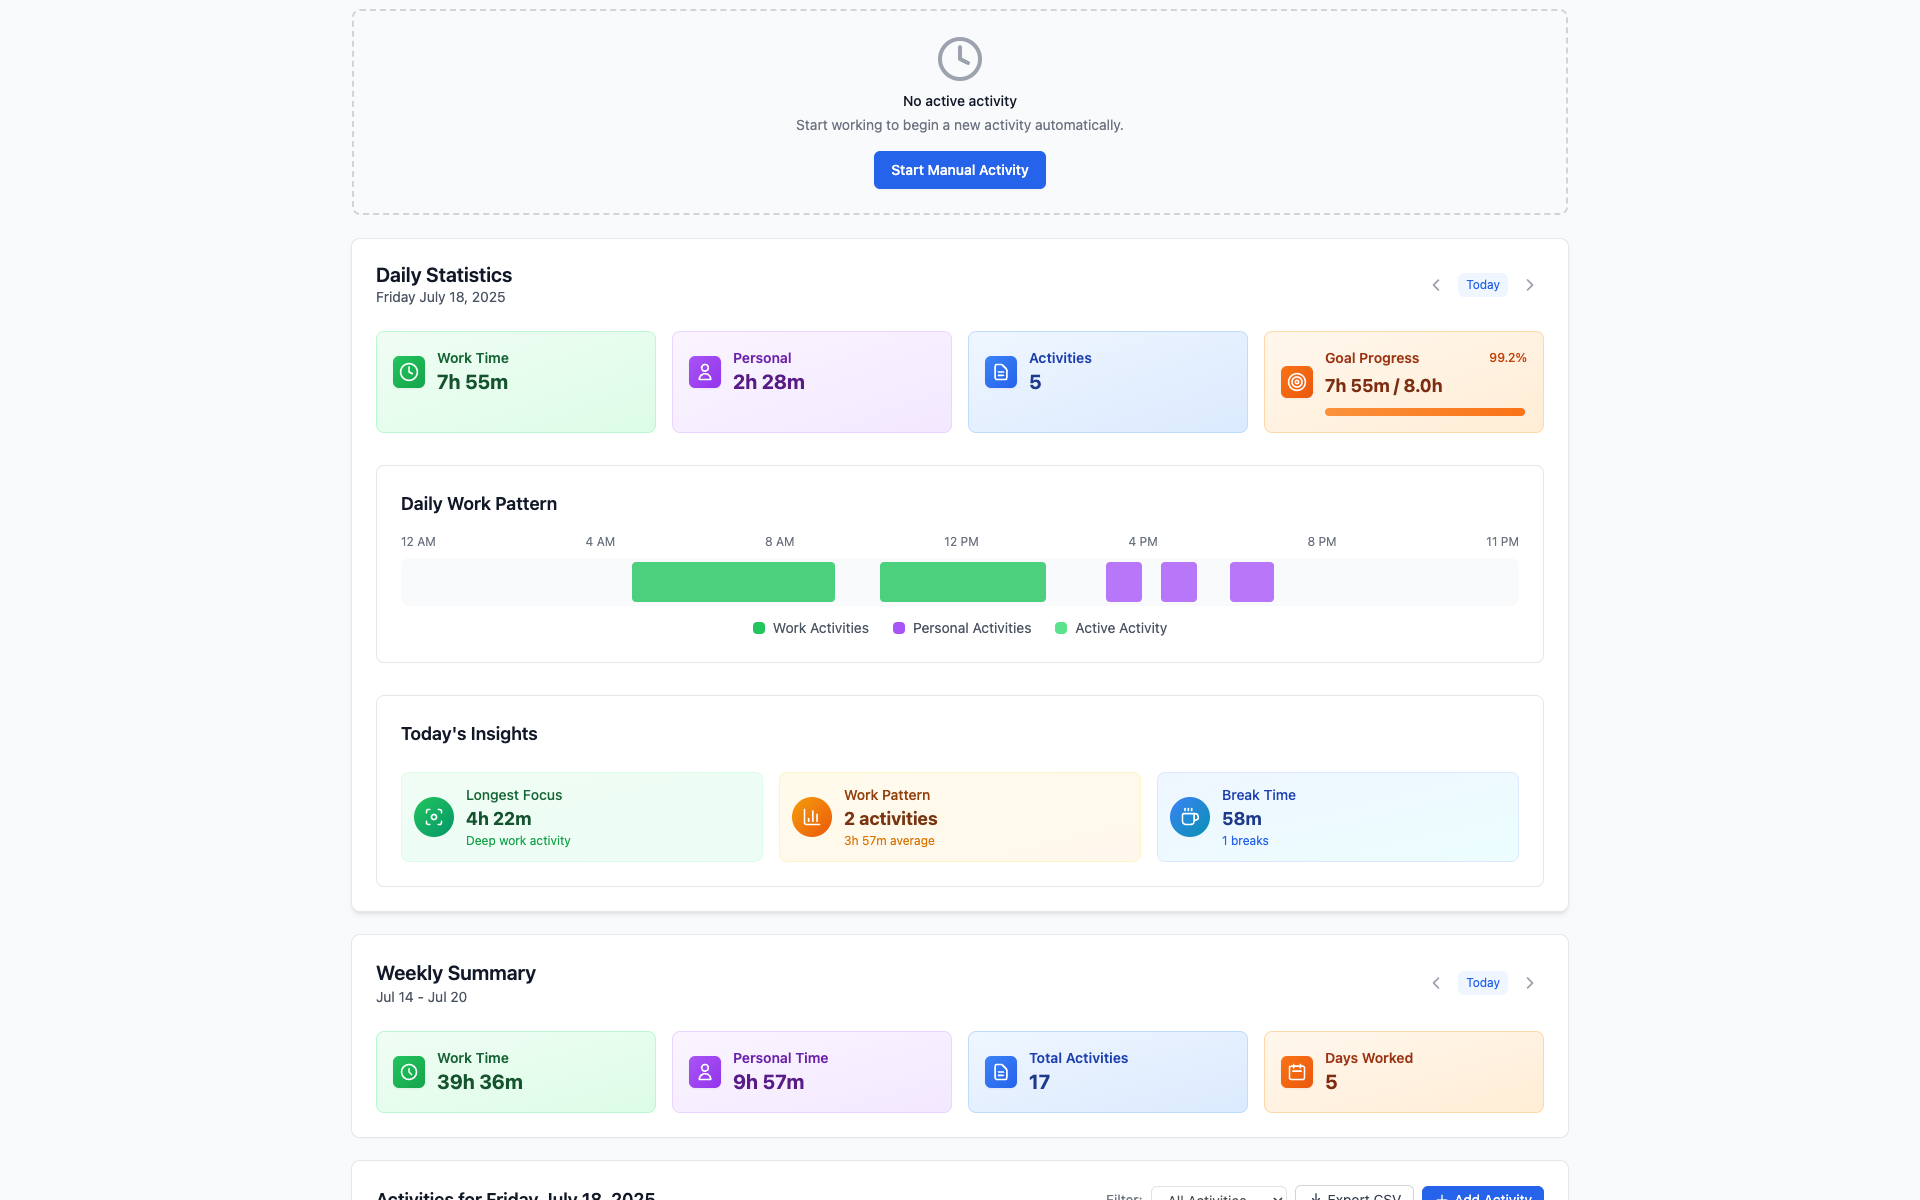Viewport: 1920px width, 1200px height.
Task: Click the purple person icon in Personal Time card
Action: (x=705, y=1072)
